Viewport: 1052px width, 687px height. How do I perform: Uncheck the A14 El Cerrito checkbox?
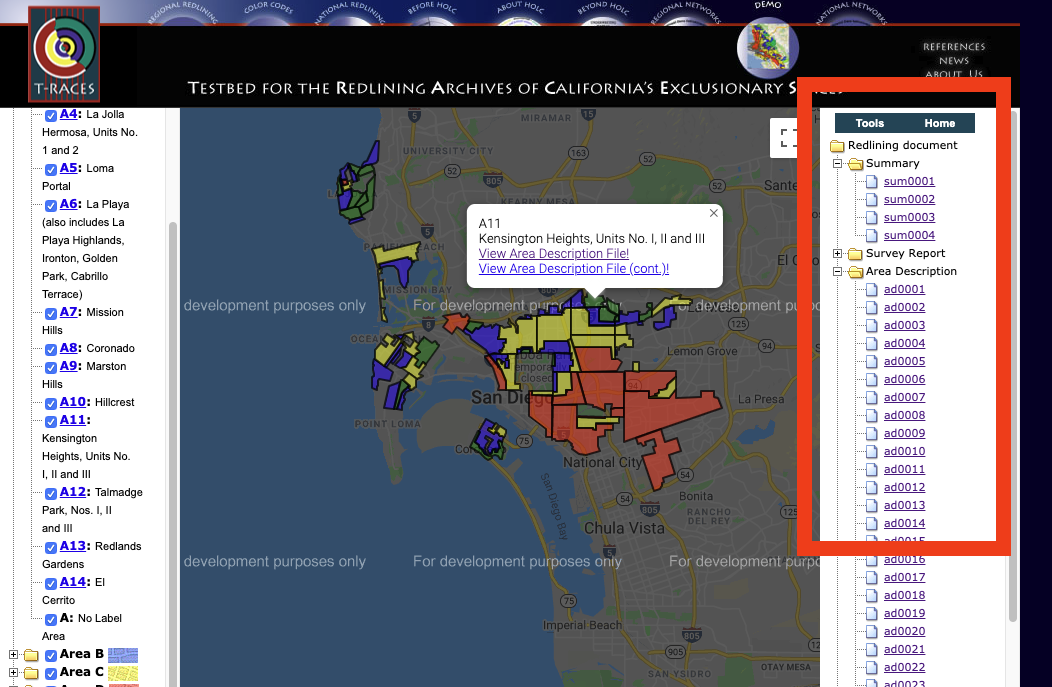pos(50,584)
